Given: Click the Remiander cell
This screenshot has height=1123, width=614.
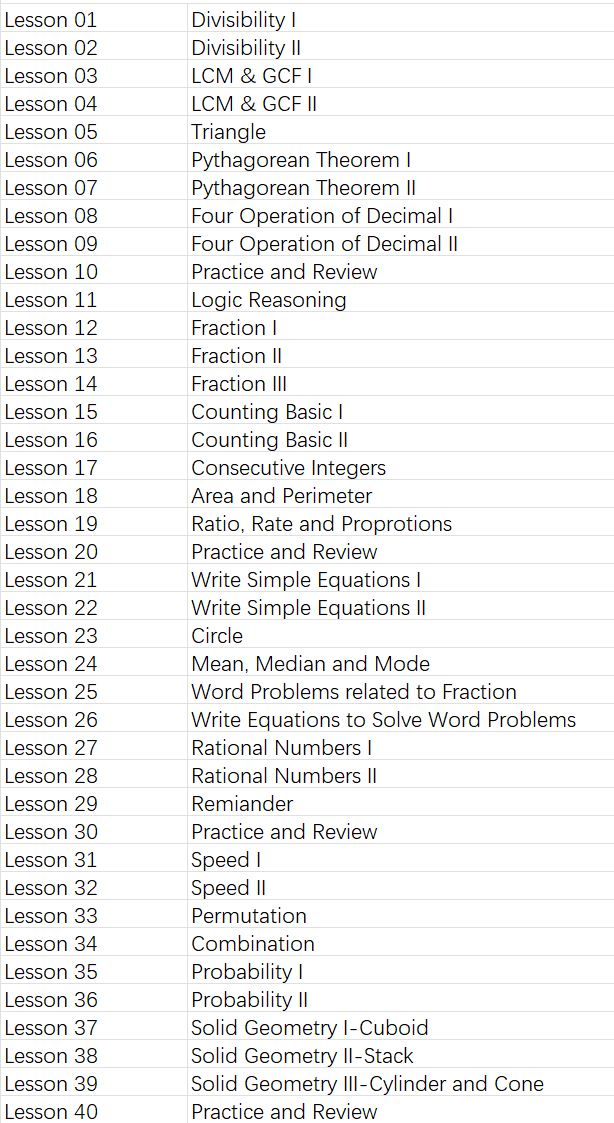Looking at the screenshot, I should [400, 804].
